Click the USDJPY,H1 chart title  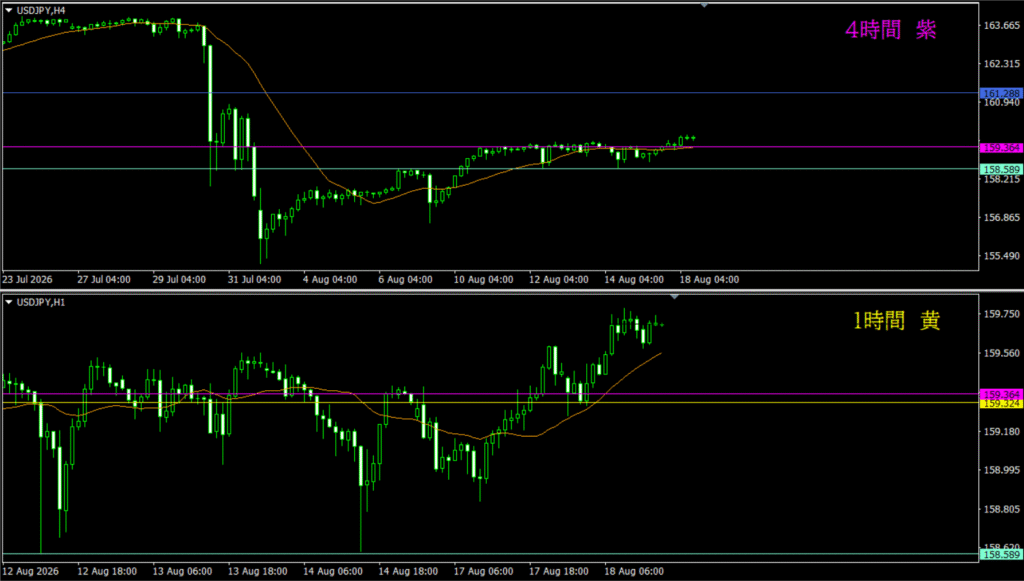pos(41,302)
